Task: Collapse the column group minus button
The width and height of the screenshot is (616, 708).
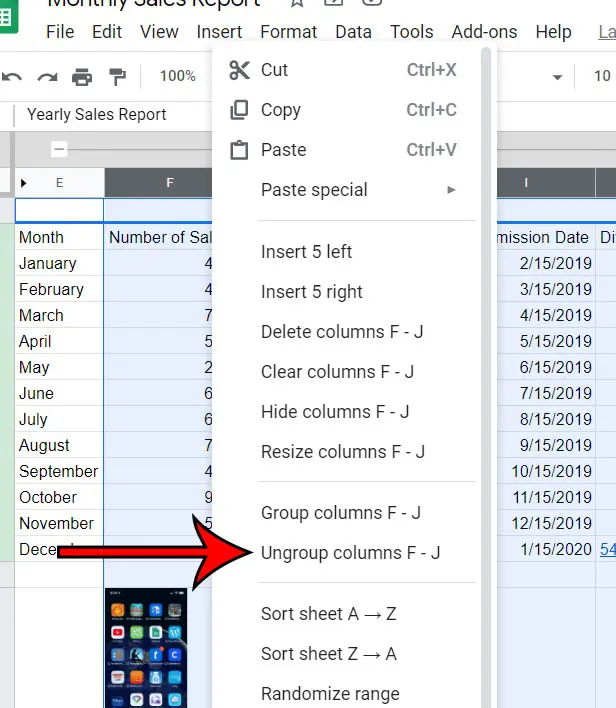Action: [x=59, y=150]
